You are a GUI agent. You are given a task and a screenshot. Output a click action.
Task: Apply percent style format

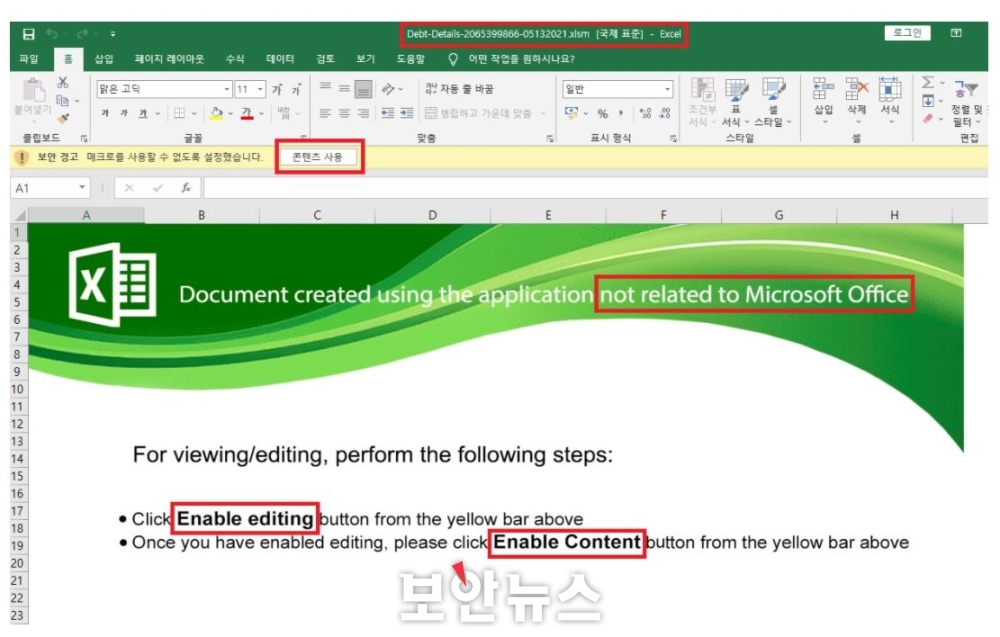pyautogui.click(x=603, y=113)
